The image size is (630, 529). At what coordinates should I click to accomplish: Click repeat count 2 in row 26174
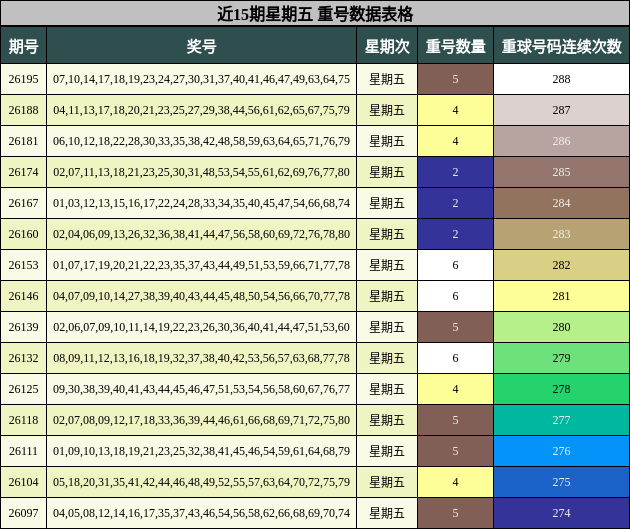coord(455,172)
